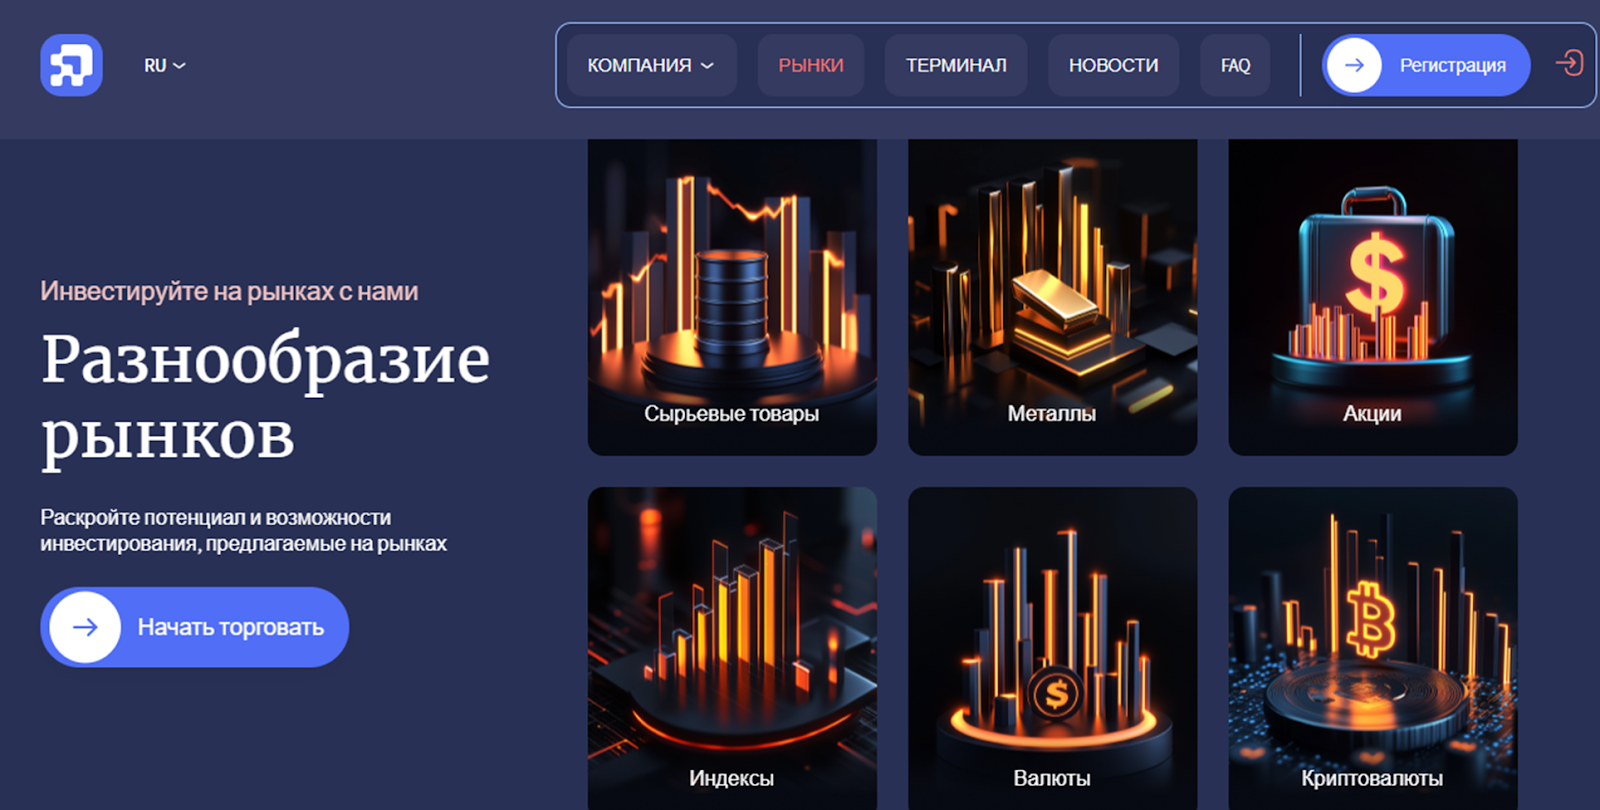
Task: Click the blue site logo icon
Action: click(x=71, y=65)
